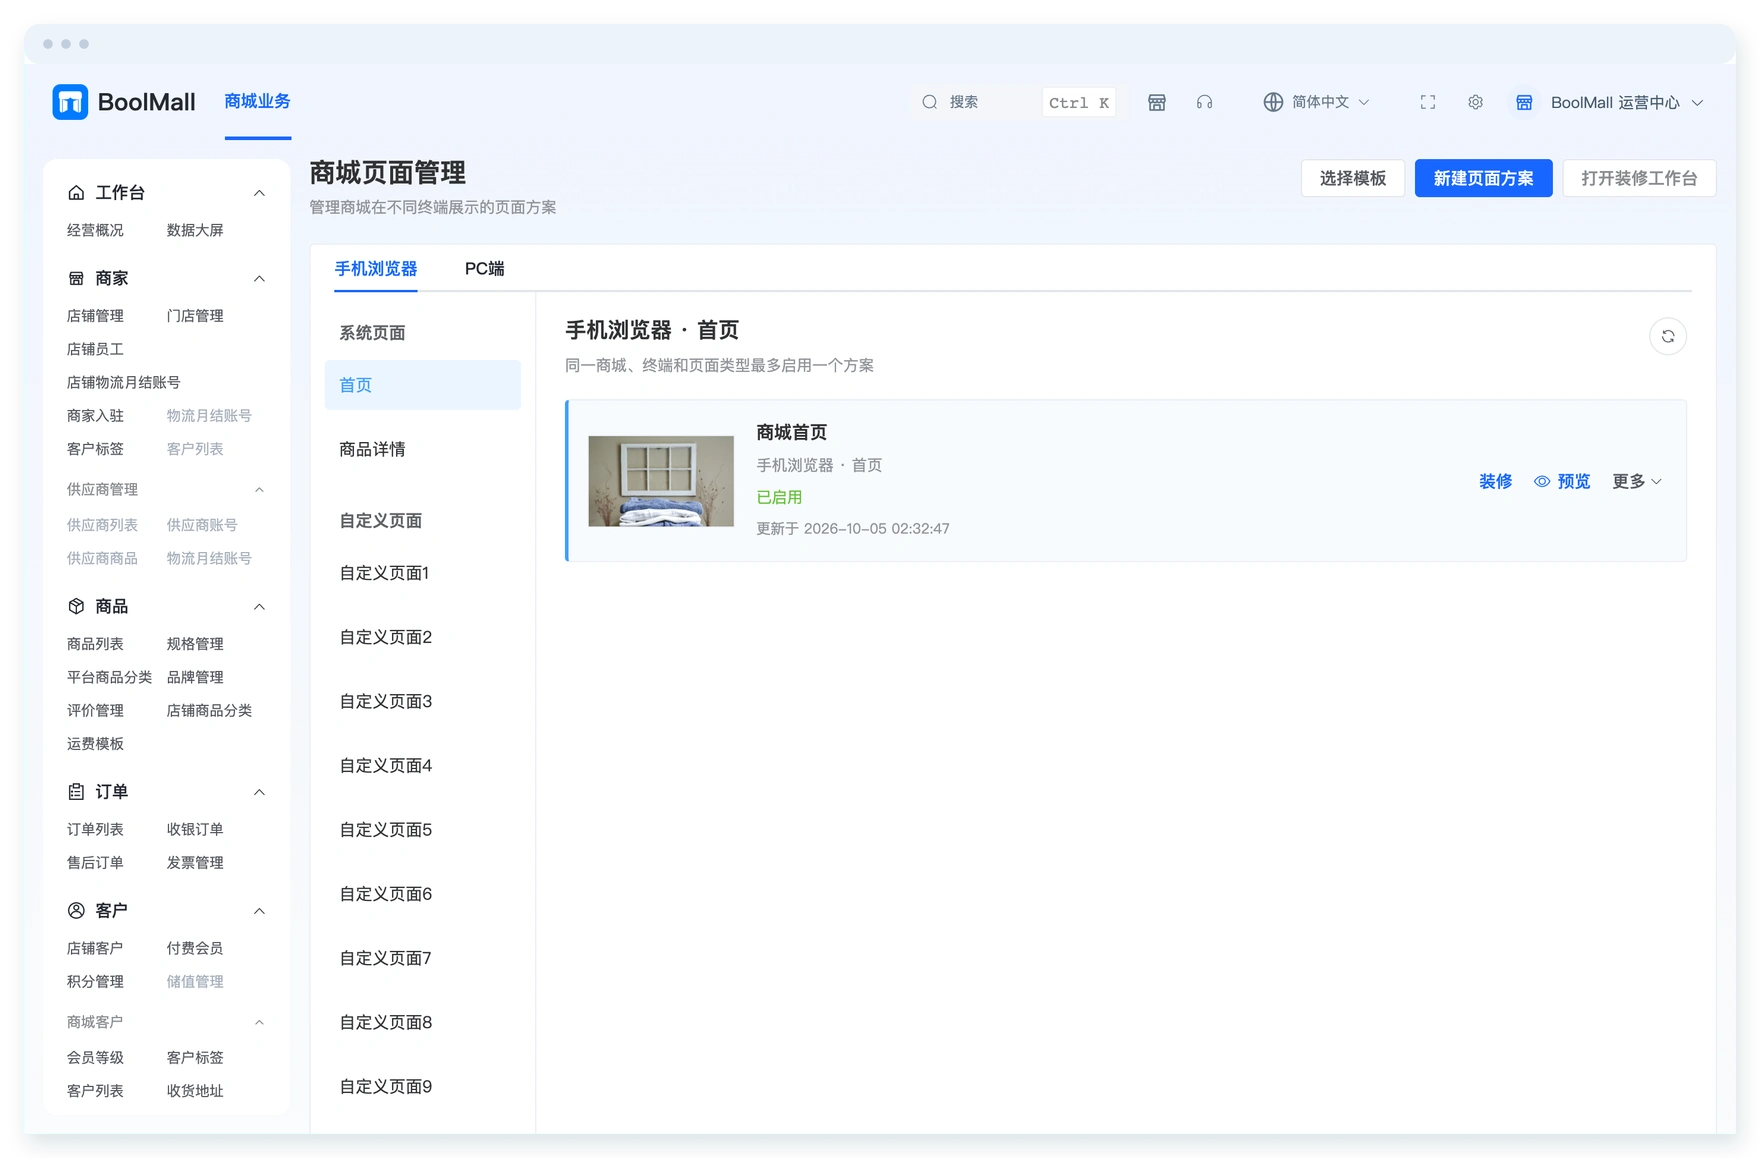Open 发票管理 in sidebar

pos(195,862)
